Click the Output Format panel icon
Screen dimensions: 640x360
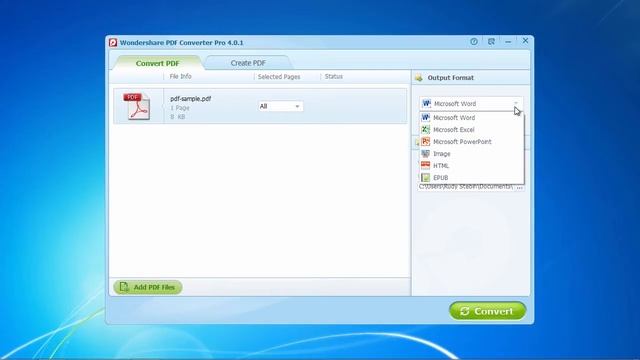click(418, 78)
